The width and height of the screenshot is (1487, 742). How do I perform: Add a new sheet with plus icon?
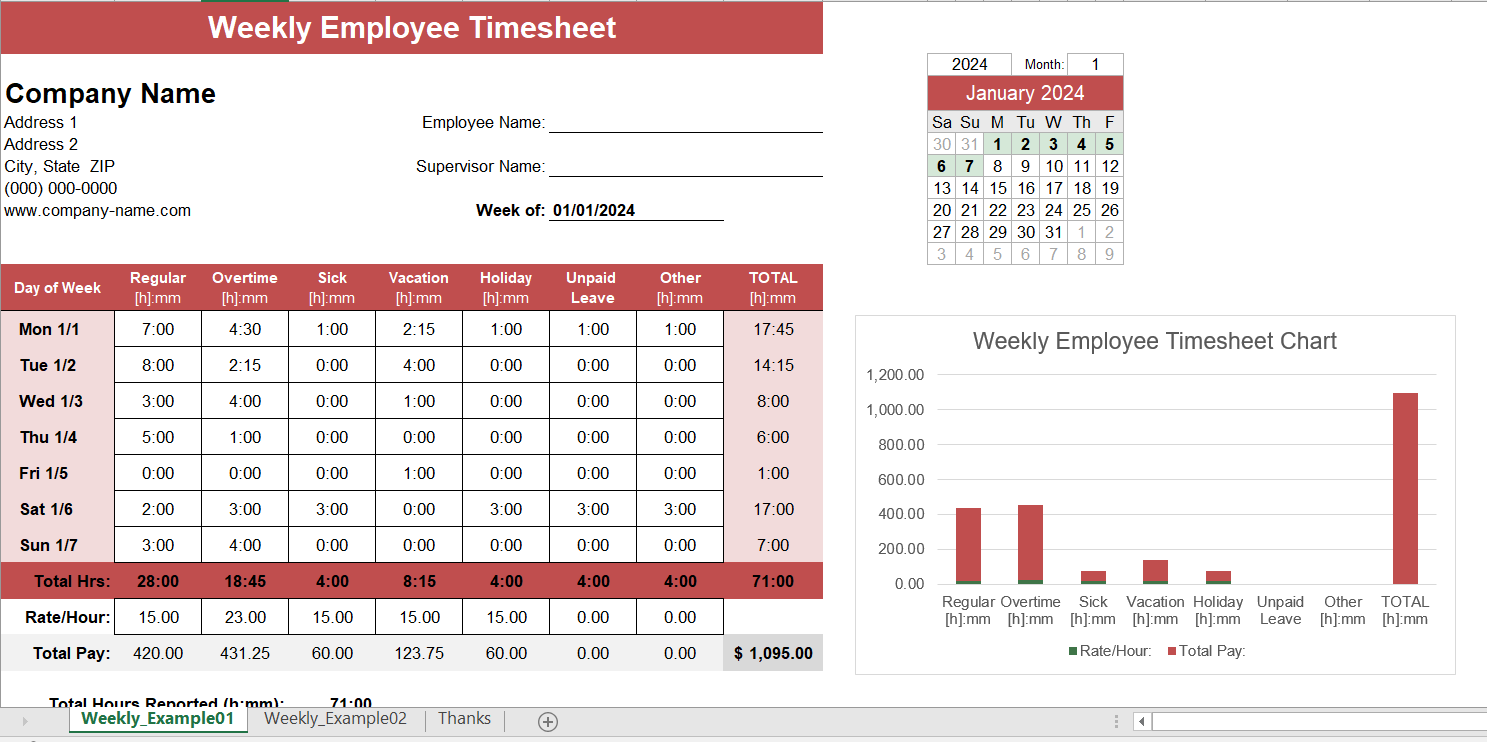click(548, 721)
